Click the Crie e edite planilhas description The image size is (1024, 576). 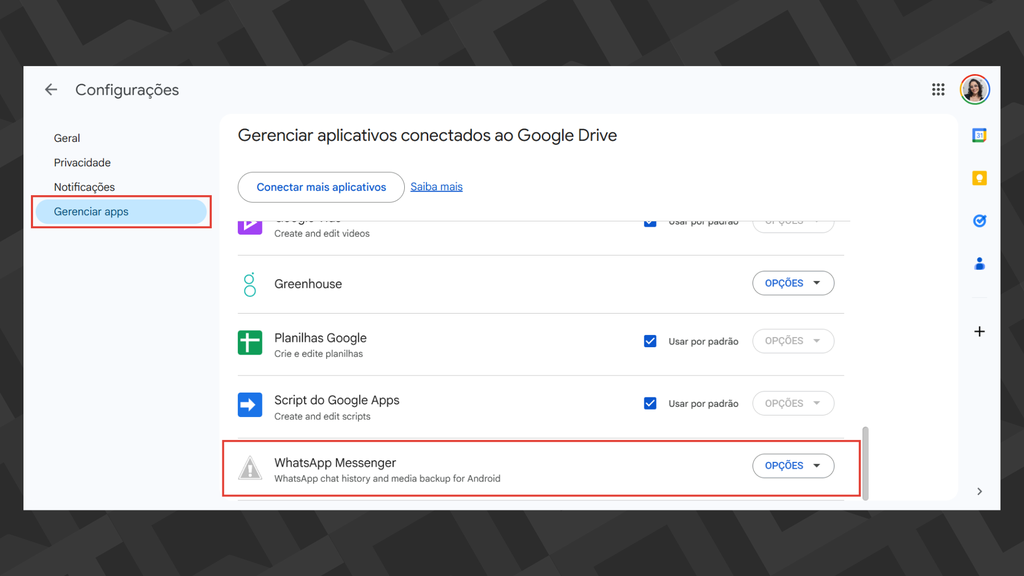[318, 354]
